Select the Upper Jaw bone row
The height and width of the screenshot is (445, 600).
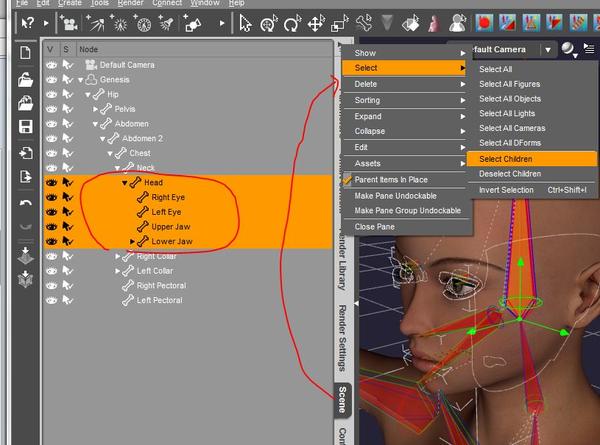[188, 227]
